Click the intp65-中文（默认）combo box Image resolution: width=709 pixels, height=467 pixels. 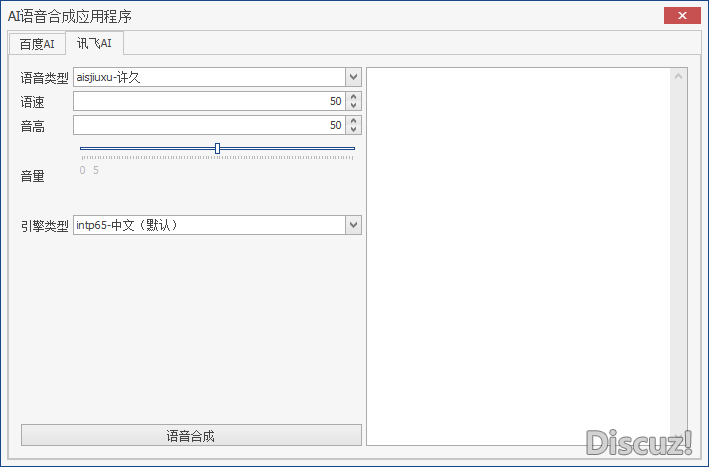coord(210,225)
